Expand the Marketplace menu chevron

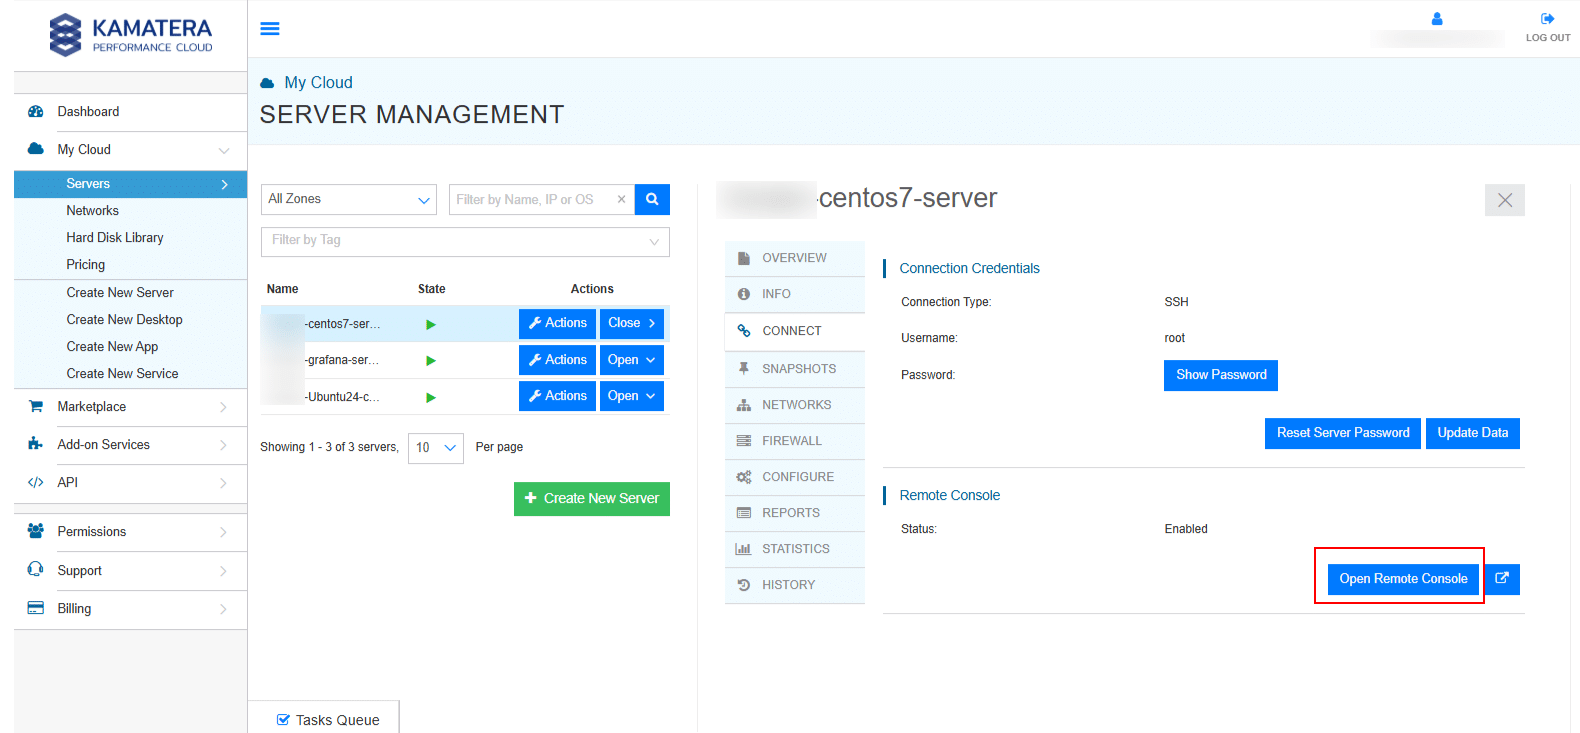point(223,407)
